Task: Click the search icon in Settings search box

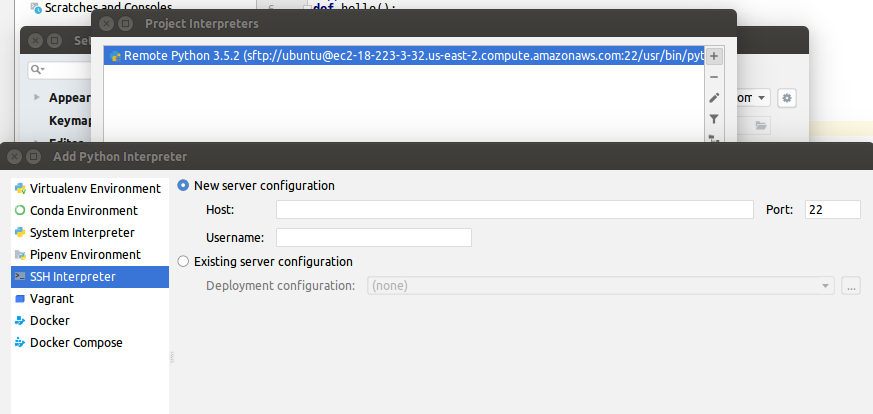Action: tap(37, 70)
